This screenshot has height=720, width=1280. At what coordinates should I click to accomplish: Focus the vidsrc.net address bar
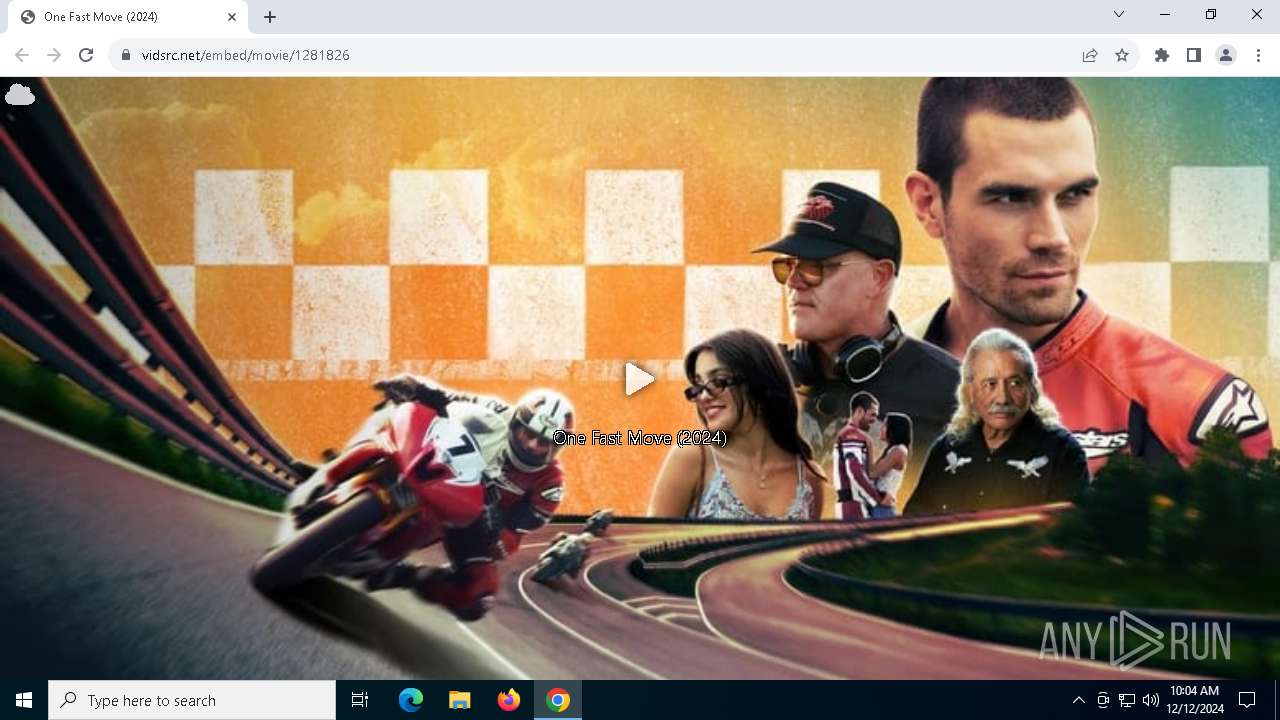point(600,55)
